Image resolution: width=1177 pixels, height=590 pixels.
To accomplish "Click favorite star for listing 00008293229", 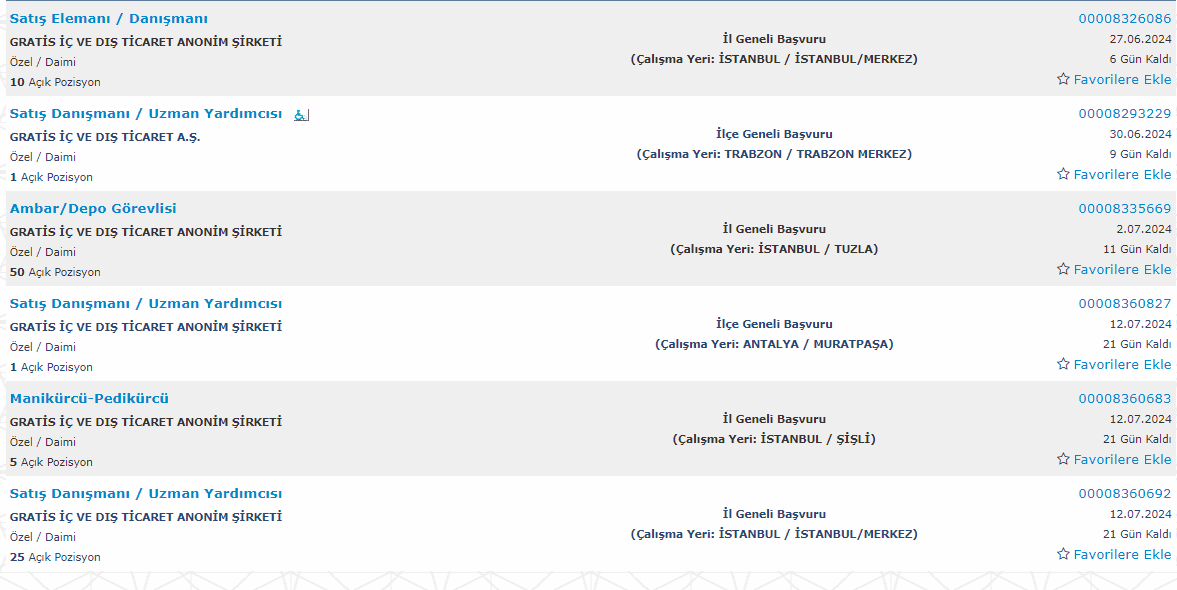I will pos(1063,174).
